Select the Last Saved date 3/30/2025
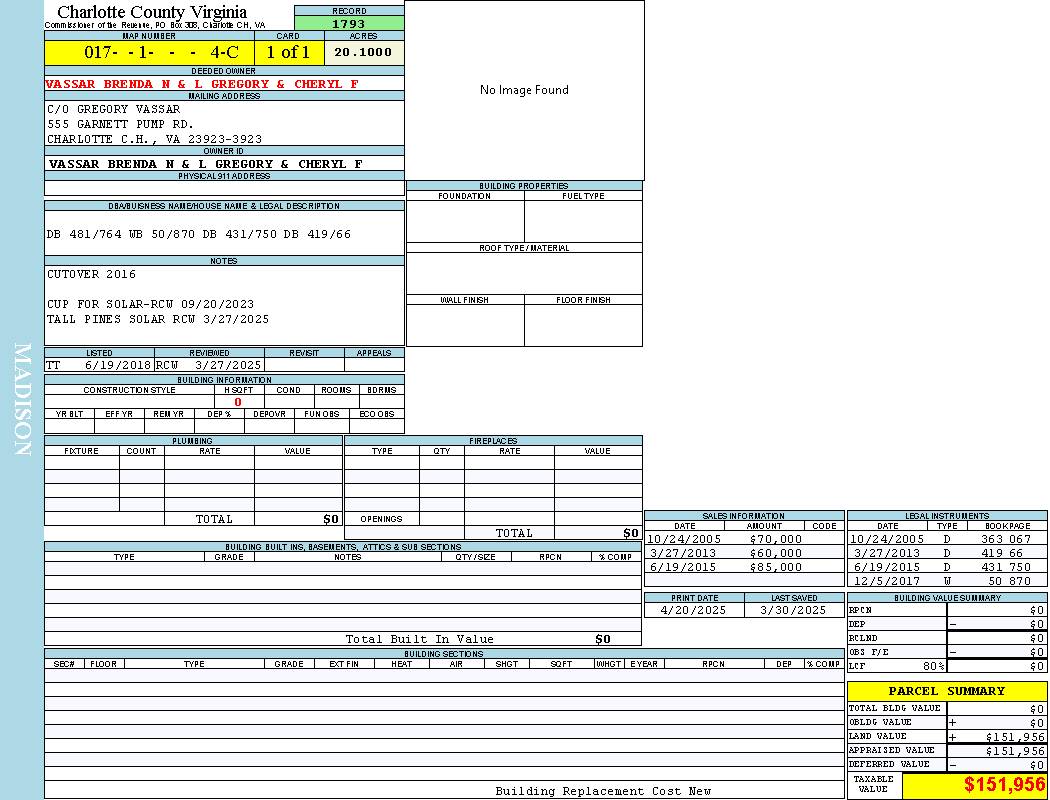This screenshot has width=1050, height=800. click(793, 610)
